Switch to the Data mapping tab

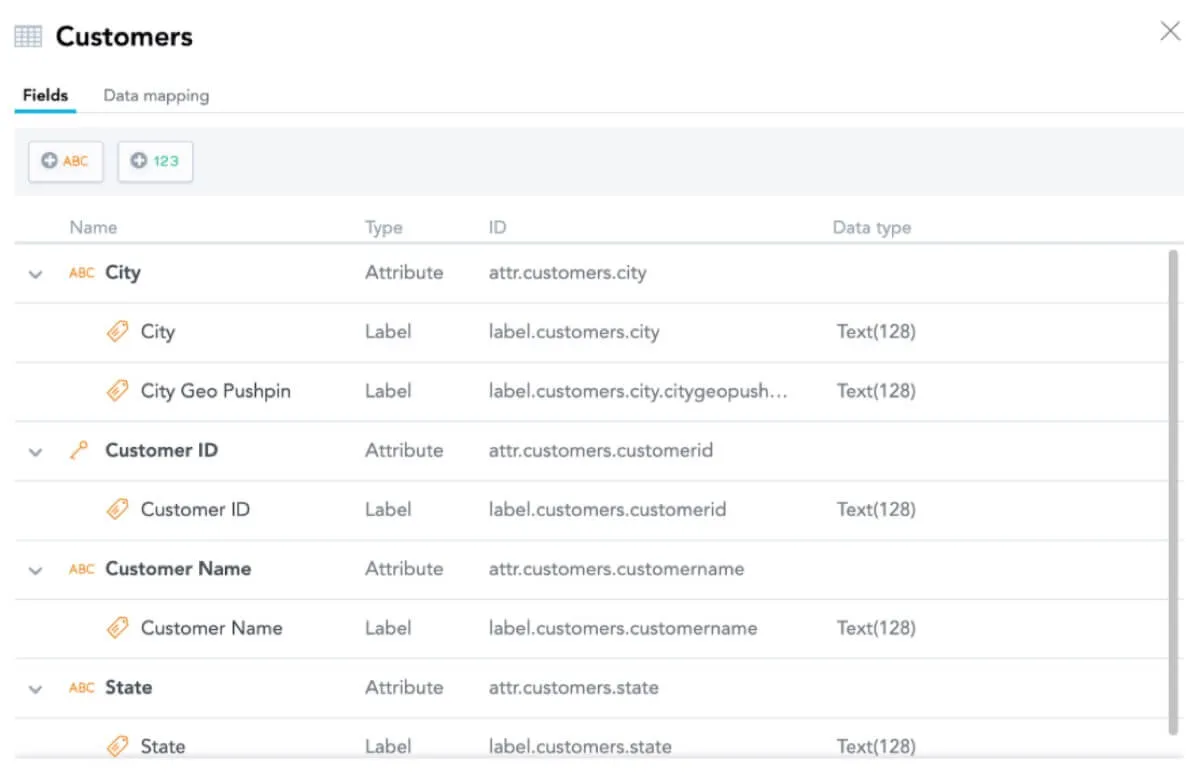156,96
